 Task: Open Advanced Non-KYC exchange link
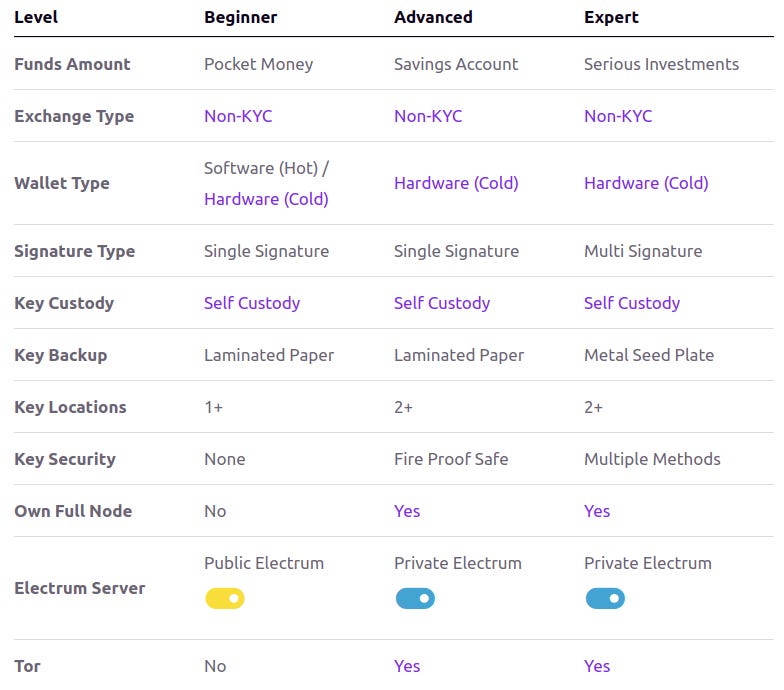(428, 116)
